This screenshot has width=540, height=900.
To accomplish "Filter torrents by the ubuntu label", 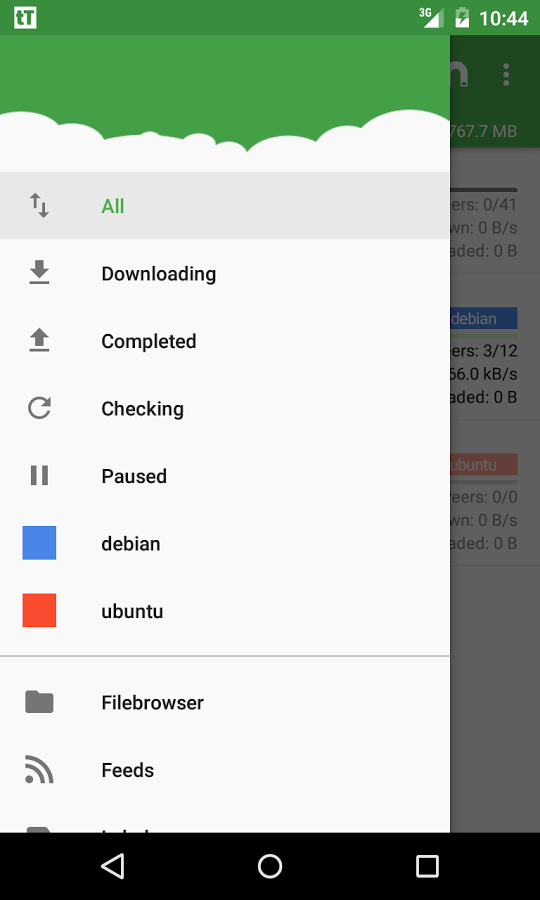I will coord(225,611).
